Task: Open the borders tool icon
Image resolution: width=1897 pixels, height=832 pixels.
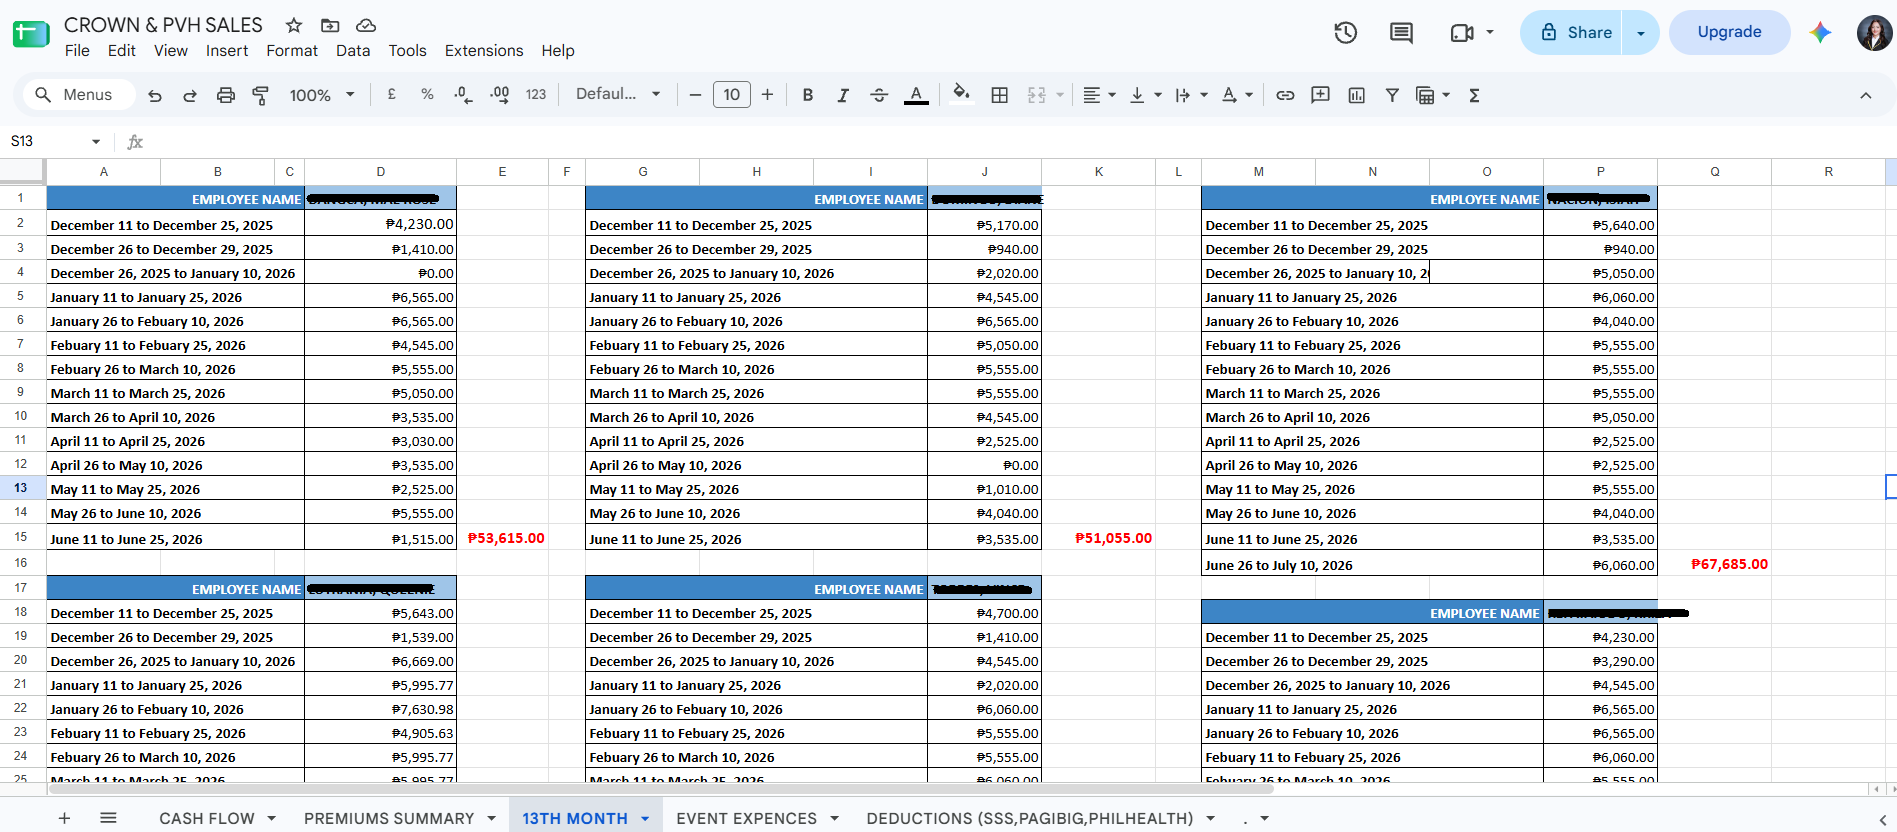Action: [999, 95]
